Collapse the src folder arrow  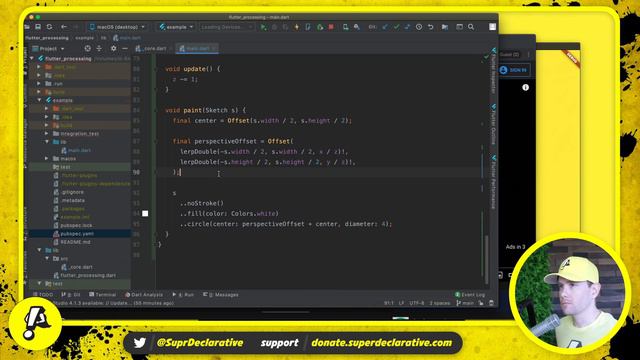click(x=47, y=258)
